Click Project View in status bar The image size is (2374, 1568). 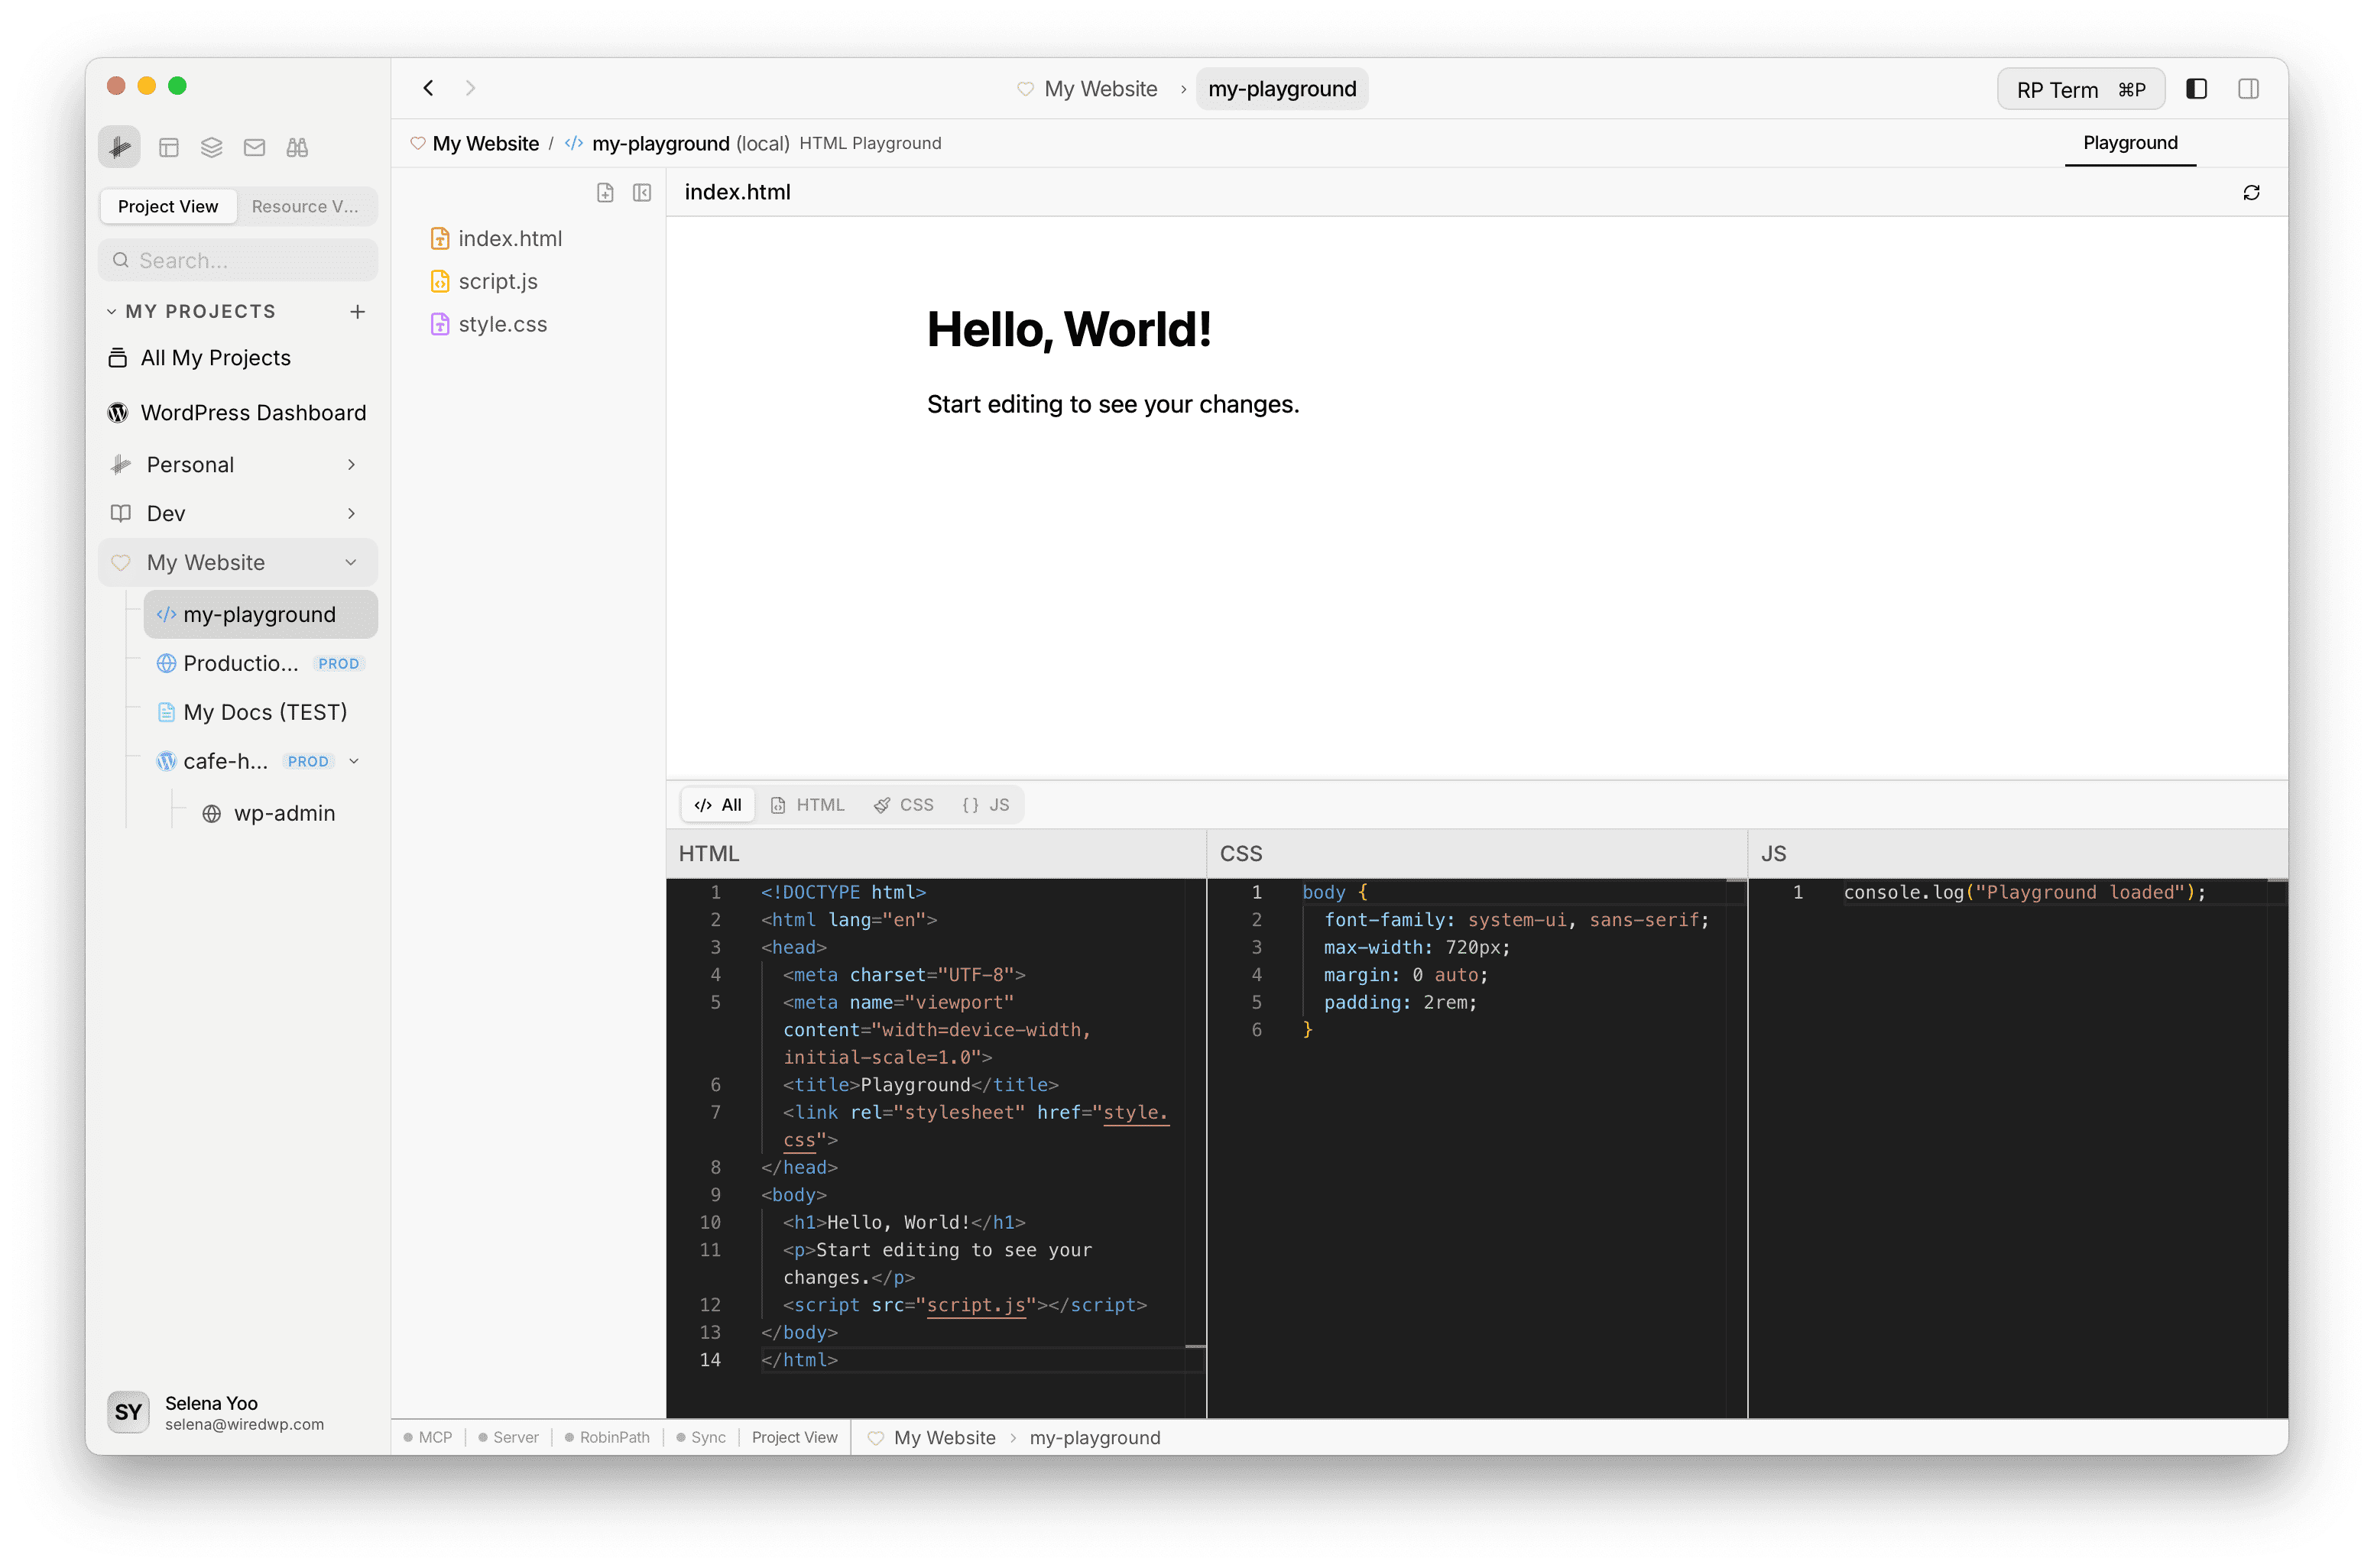coord(794,1437)
